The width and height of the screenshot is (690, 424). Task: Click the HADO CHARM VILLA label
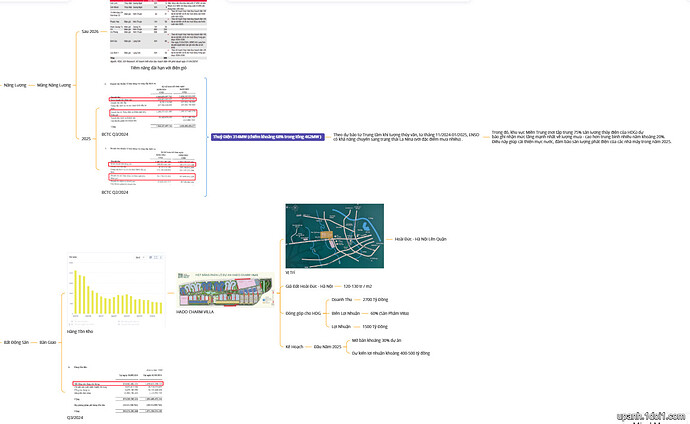[195, 312]
